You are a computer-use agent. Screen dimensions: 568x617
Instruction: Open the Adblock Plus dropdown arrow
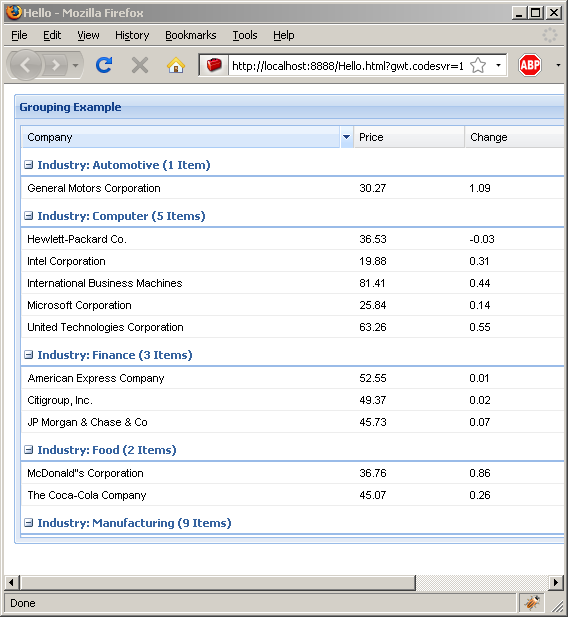point(558,65)
